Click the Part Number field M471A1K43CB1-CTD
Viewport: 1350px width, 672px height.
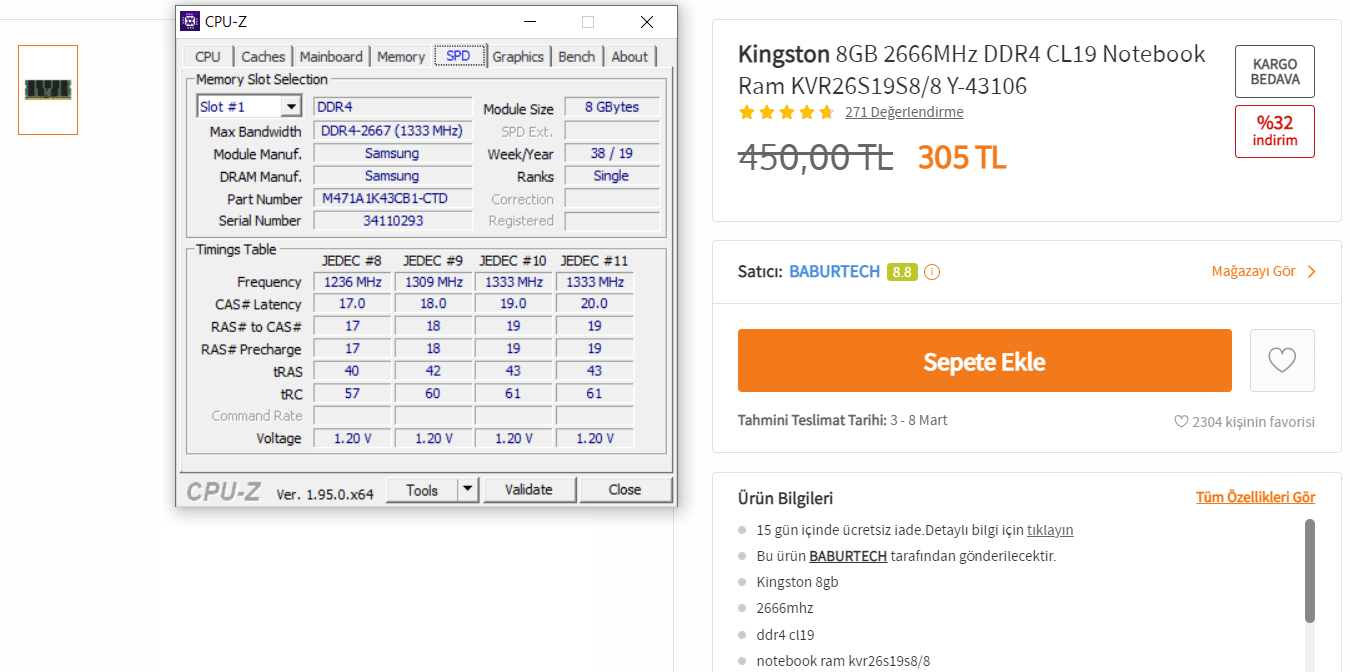click(x=393, y=198)
